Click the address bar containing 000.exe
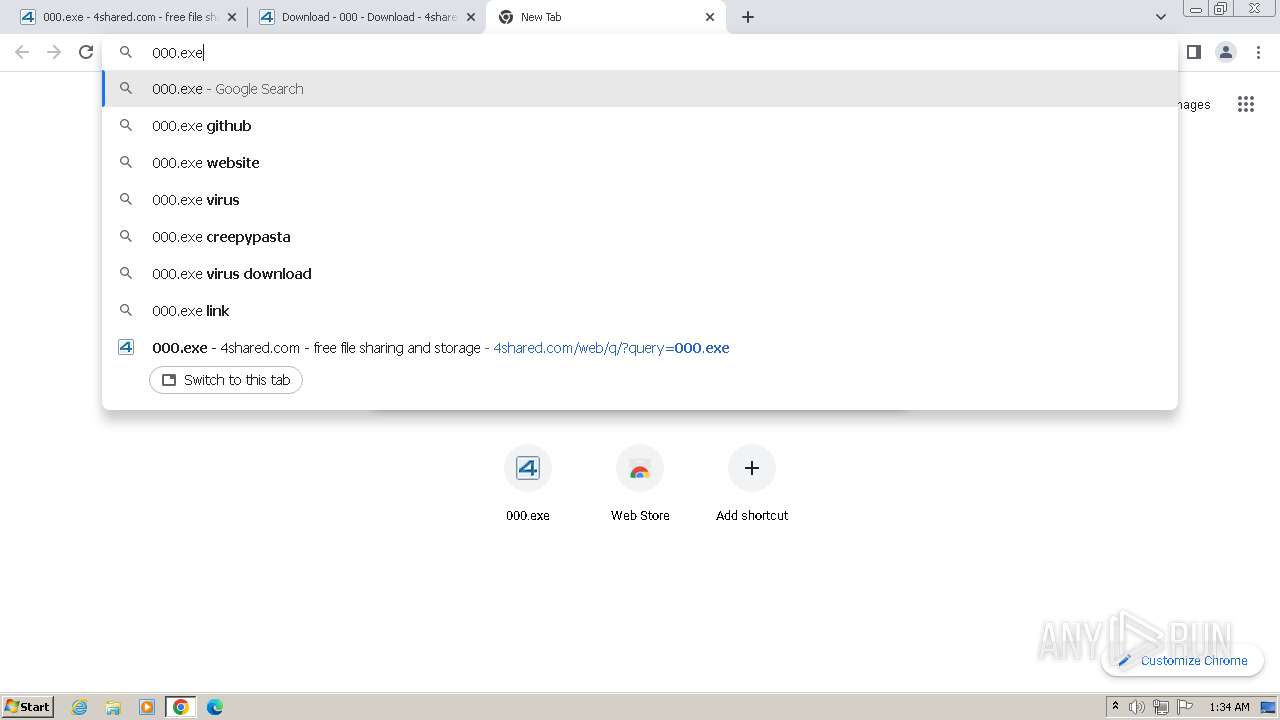This screenshot has height=720, width=1280. click(x=640, y=52)
